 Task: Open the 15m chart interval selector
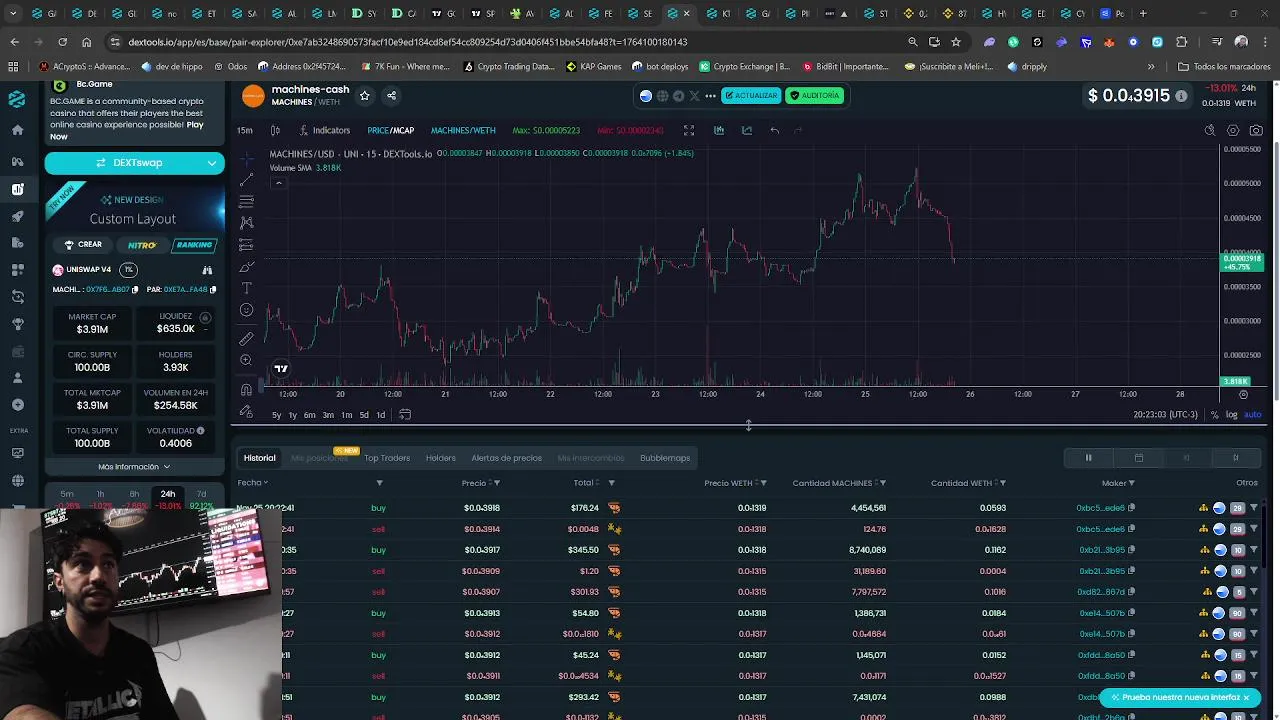[245, 130]
